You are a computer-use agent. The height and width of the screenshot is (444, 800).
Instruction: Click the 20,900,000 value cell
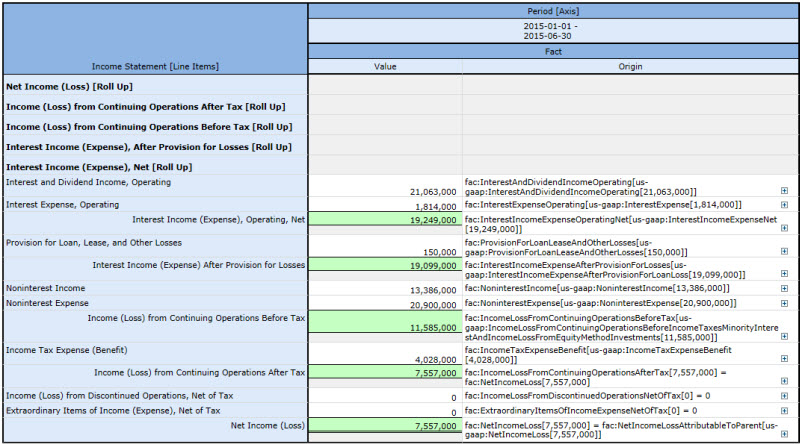tap(385, 303)
